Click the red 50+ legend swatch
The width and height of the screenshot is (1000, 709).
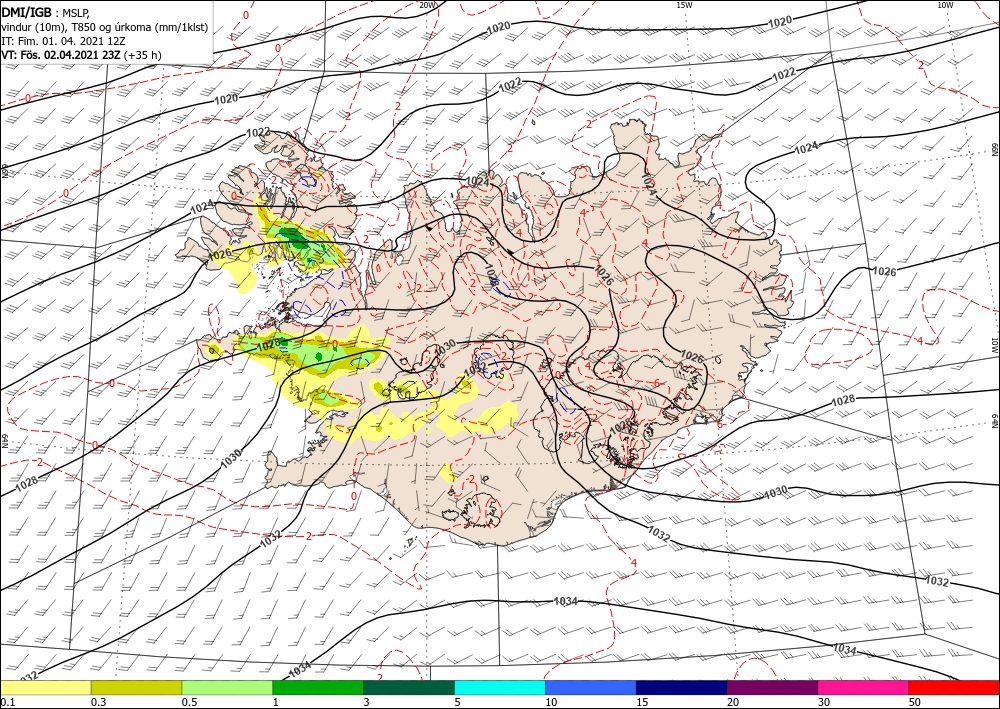(954, 687)
